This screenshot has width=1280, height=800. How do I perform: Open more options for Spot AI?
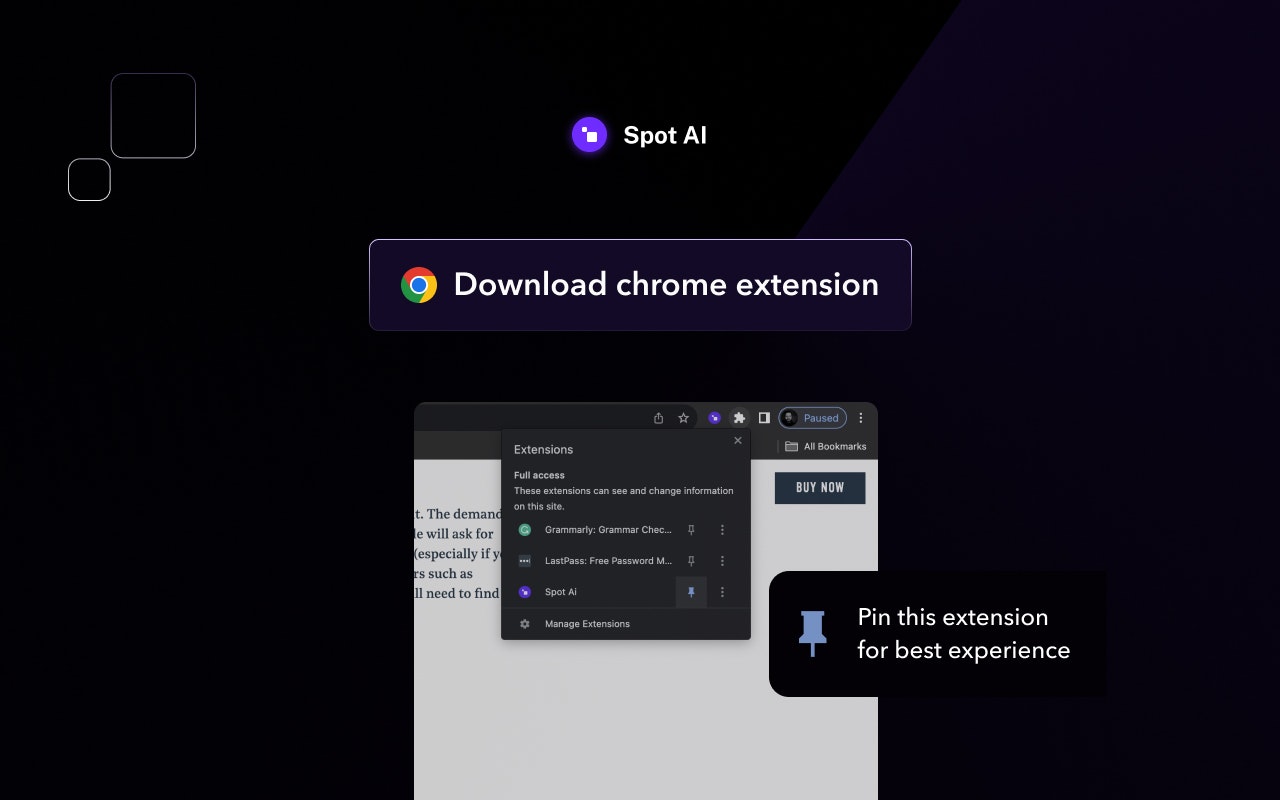click(x=722, y=592)
